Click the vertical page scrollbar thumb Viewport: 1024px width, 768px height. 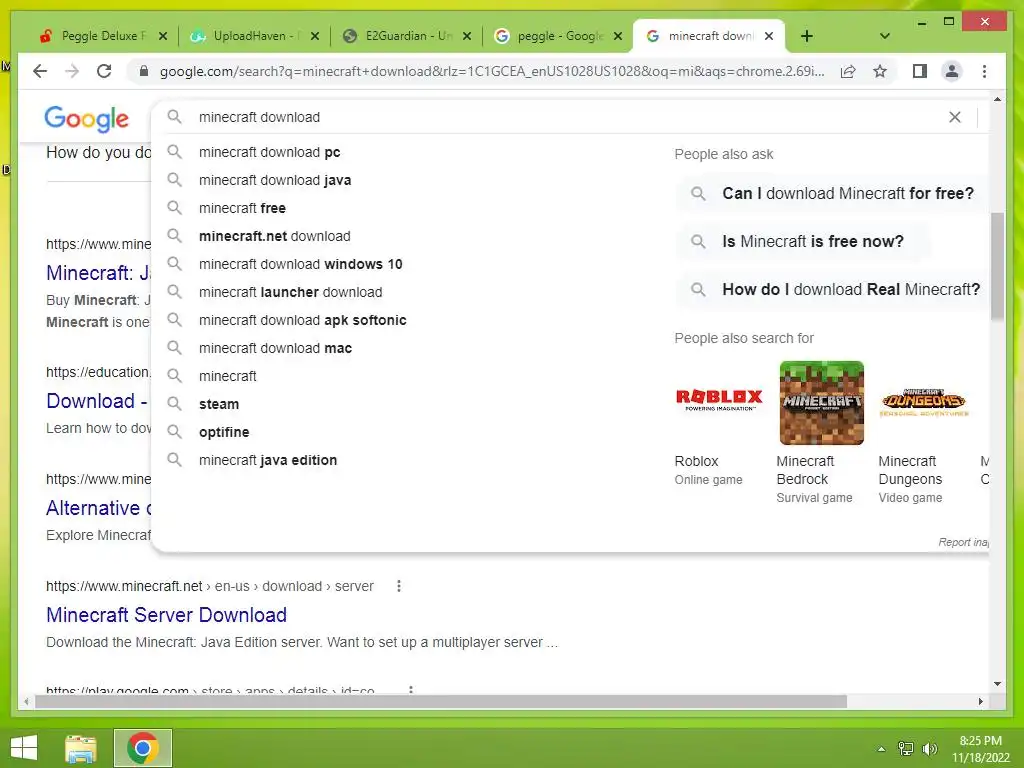click(997, 266)
